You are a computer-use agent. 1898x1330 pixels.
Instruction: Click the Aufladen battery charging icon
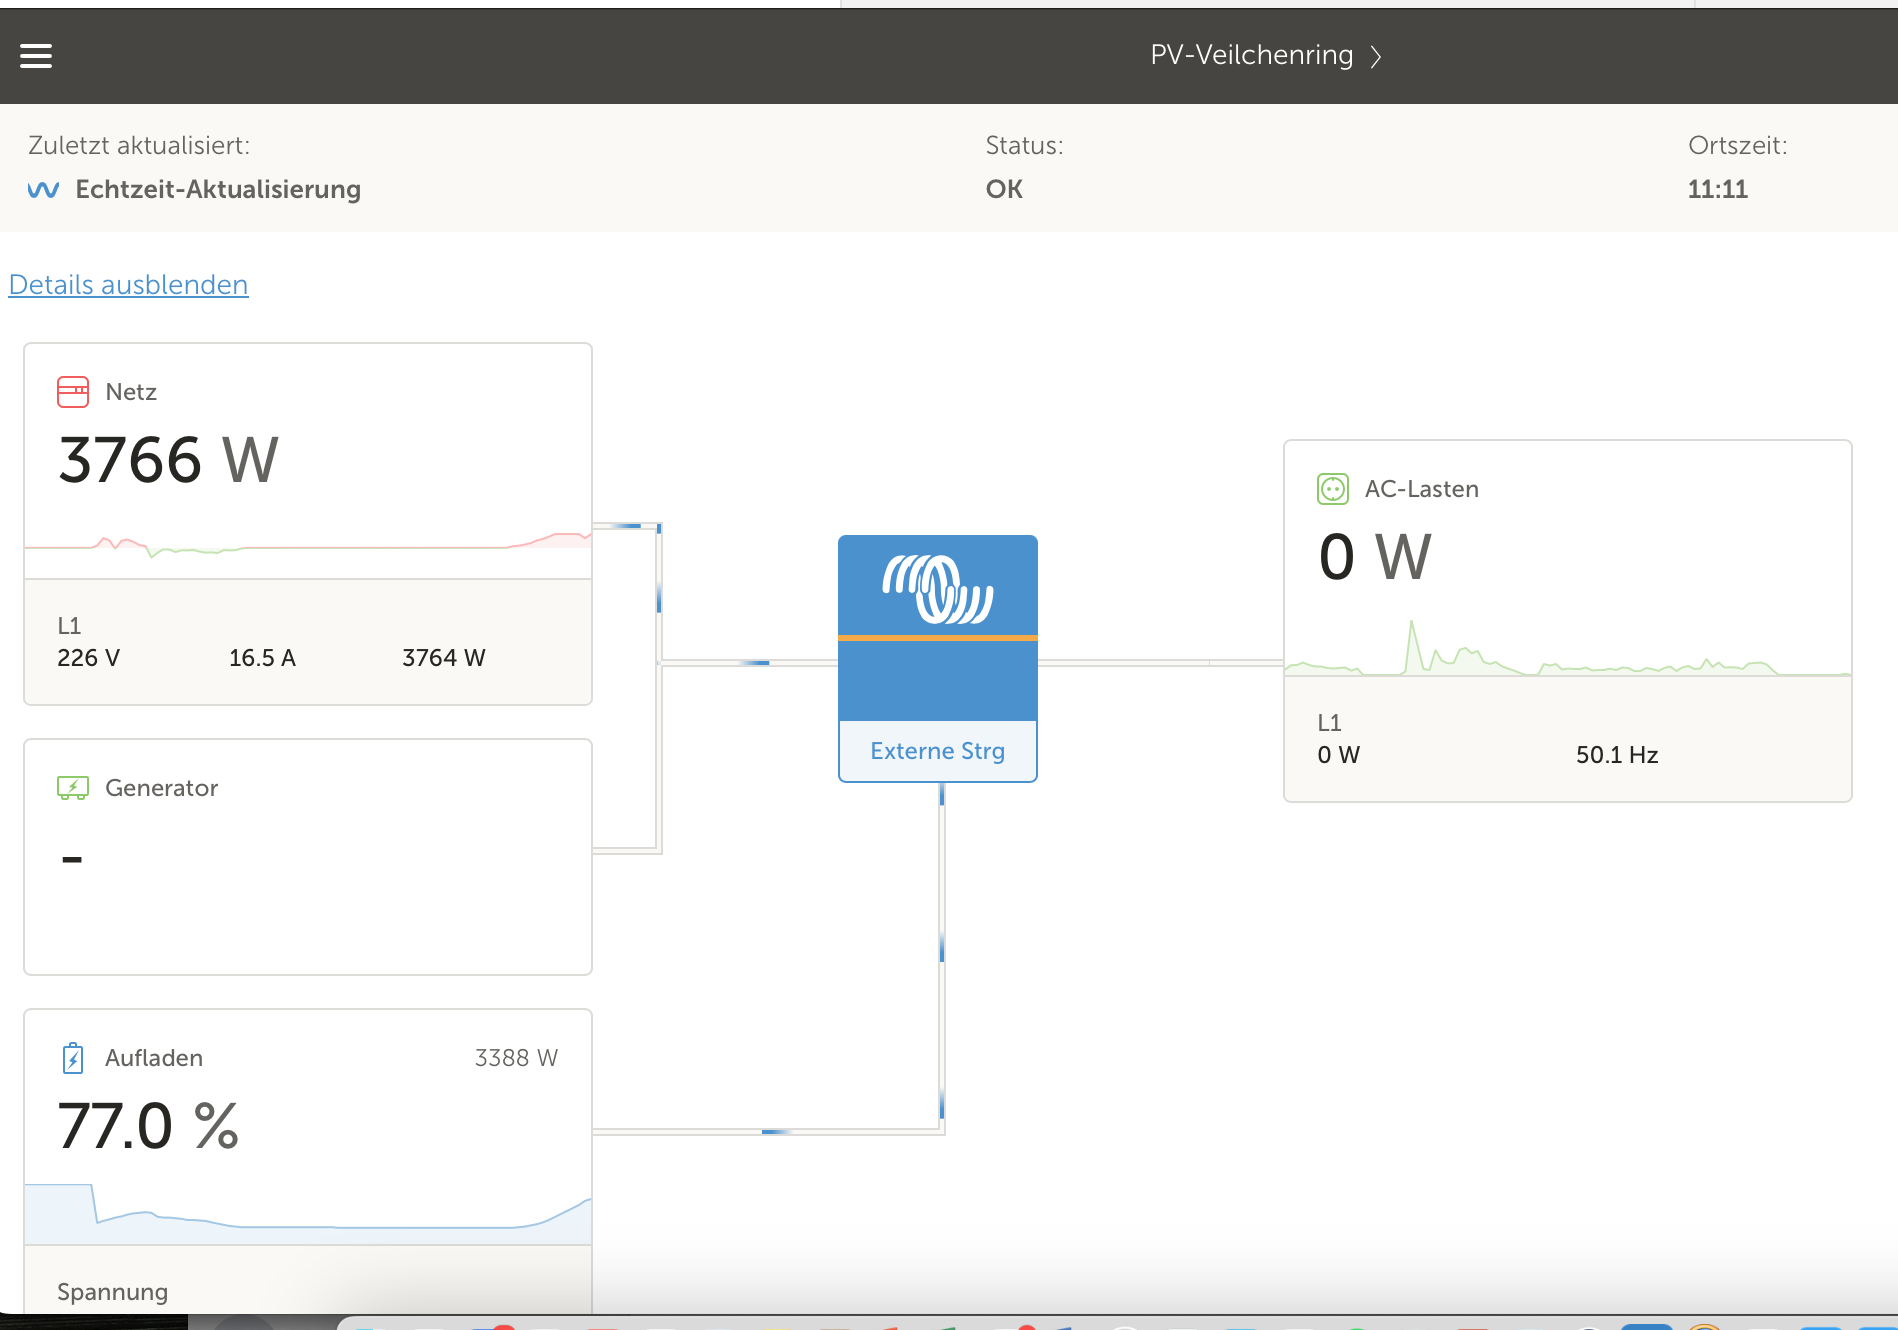73,1058
